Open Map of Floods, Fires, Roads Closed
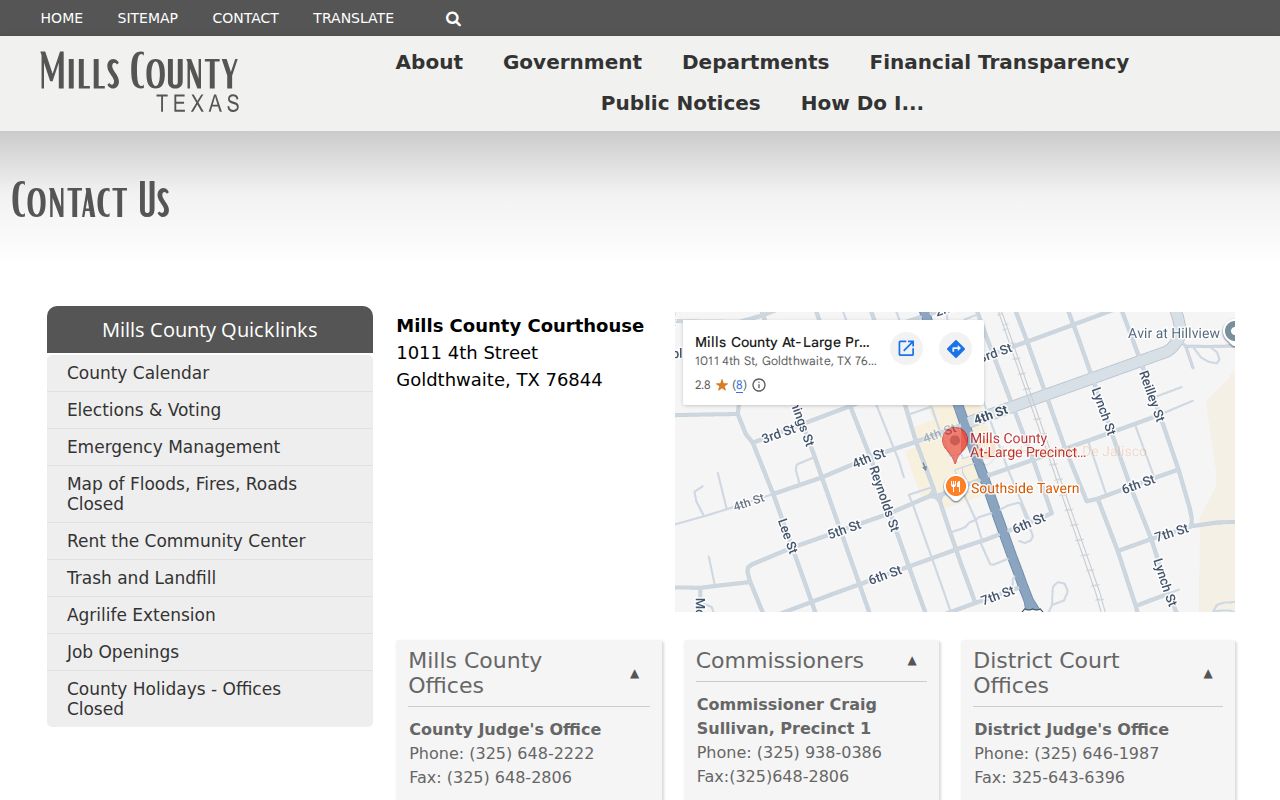The width and height of the screenshot is (1280, 800). click(x=210, y=494)
